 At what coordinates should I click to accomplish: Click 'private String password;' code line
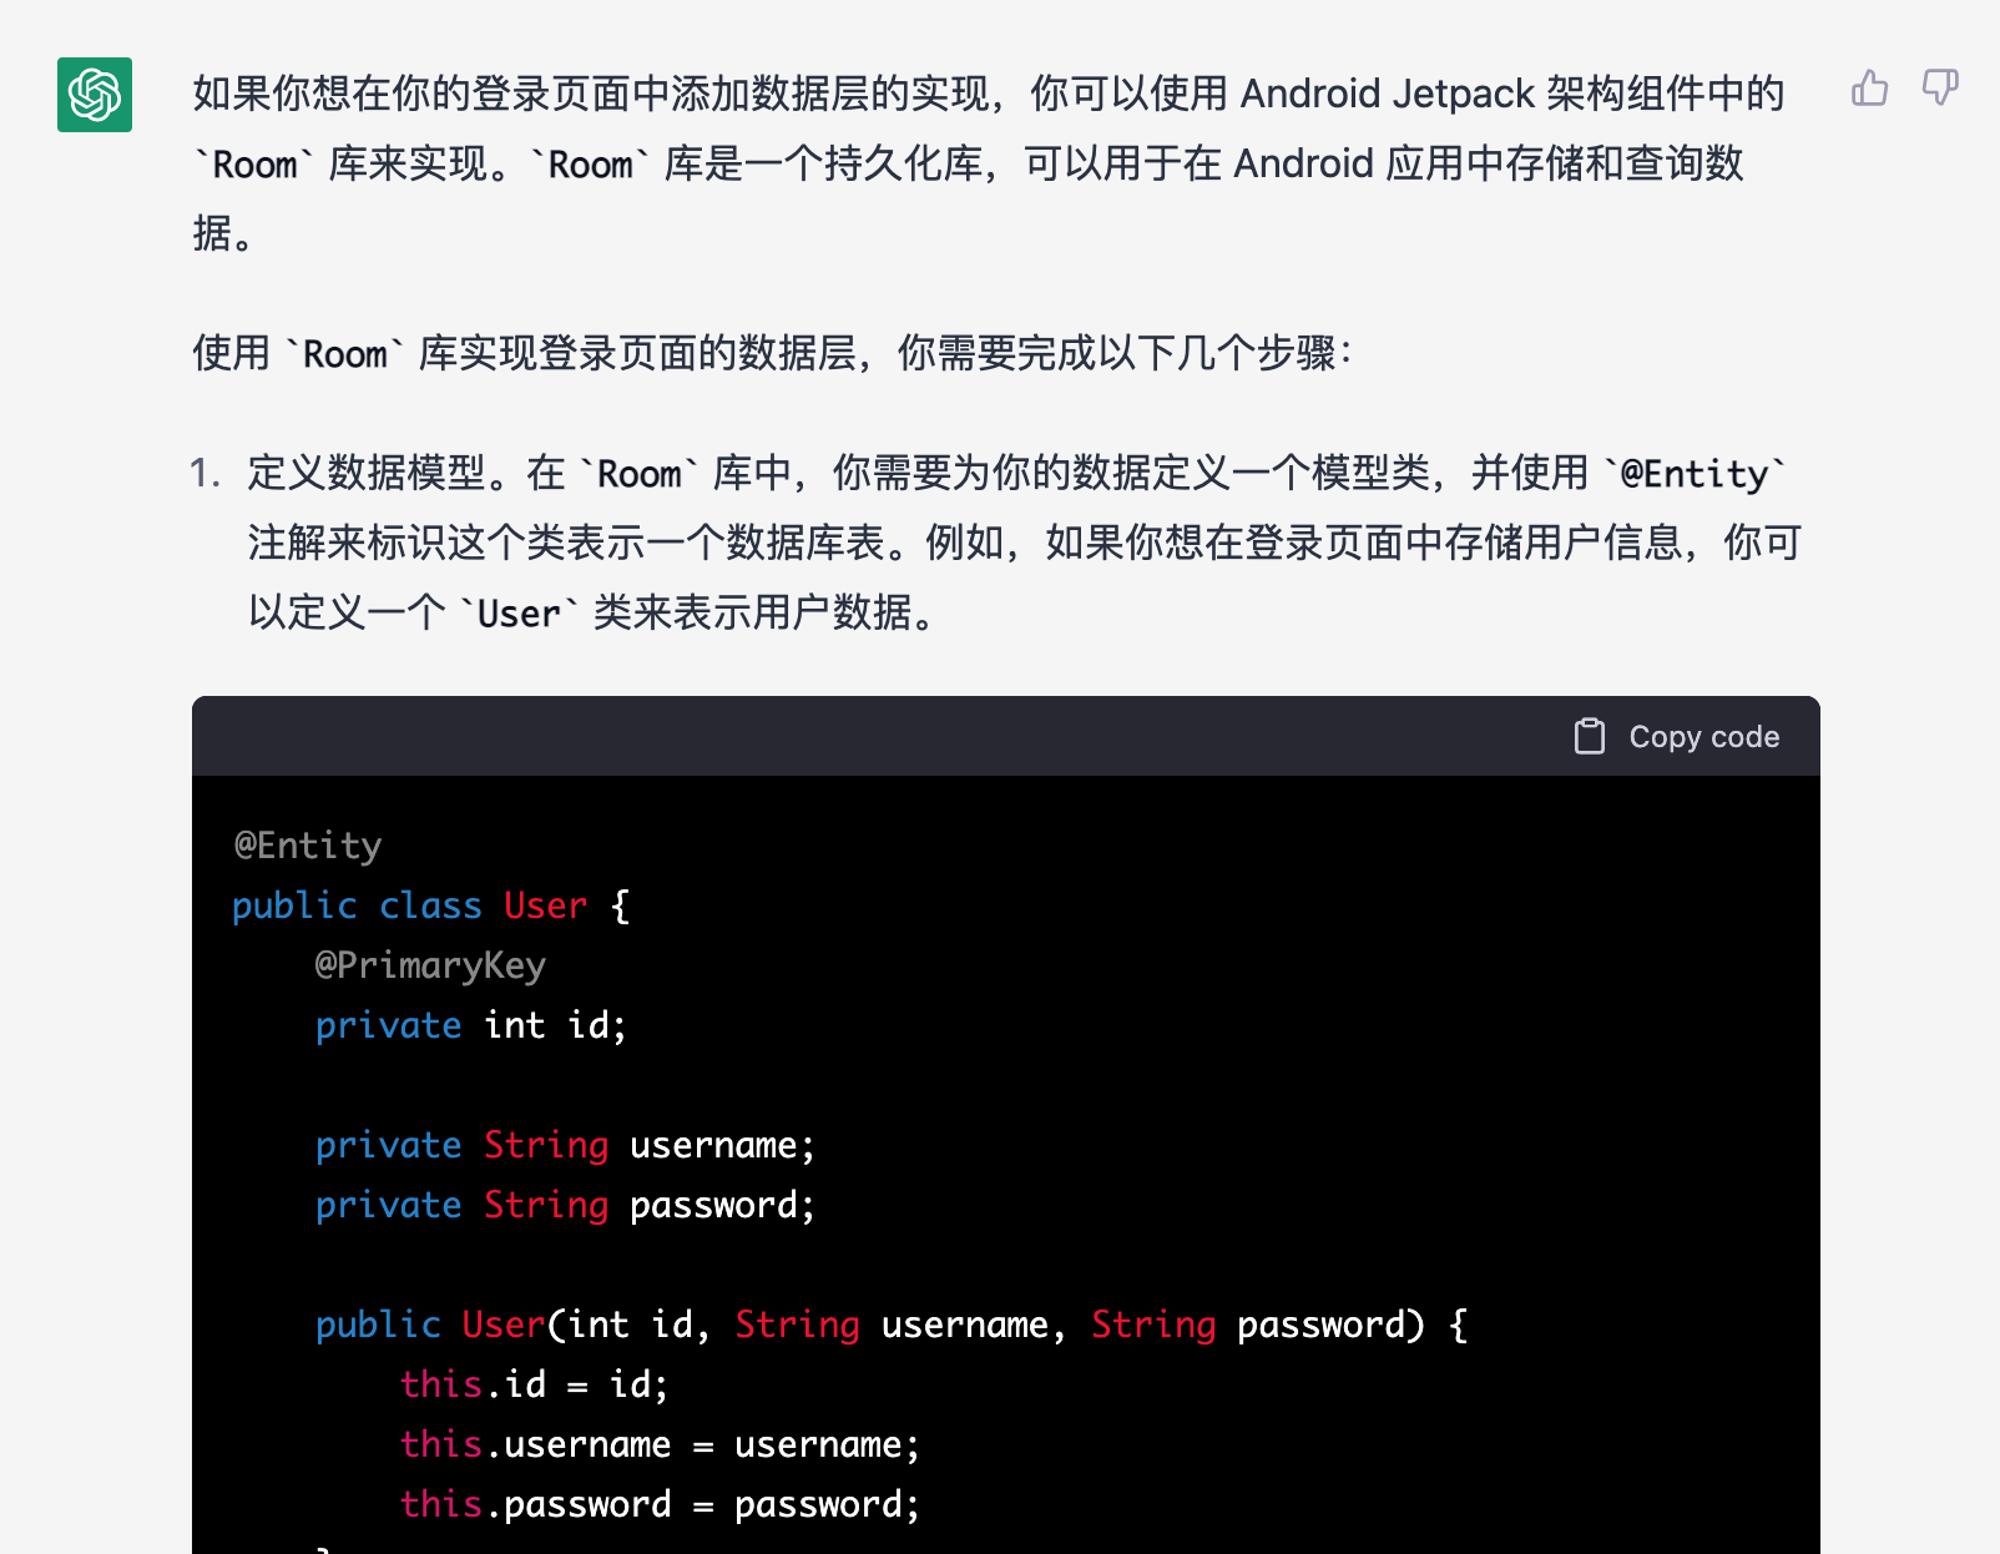click(566, 1206)
